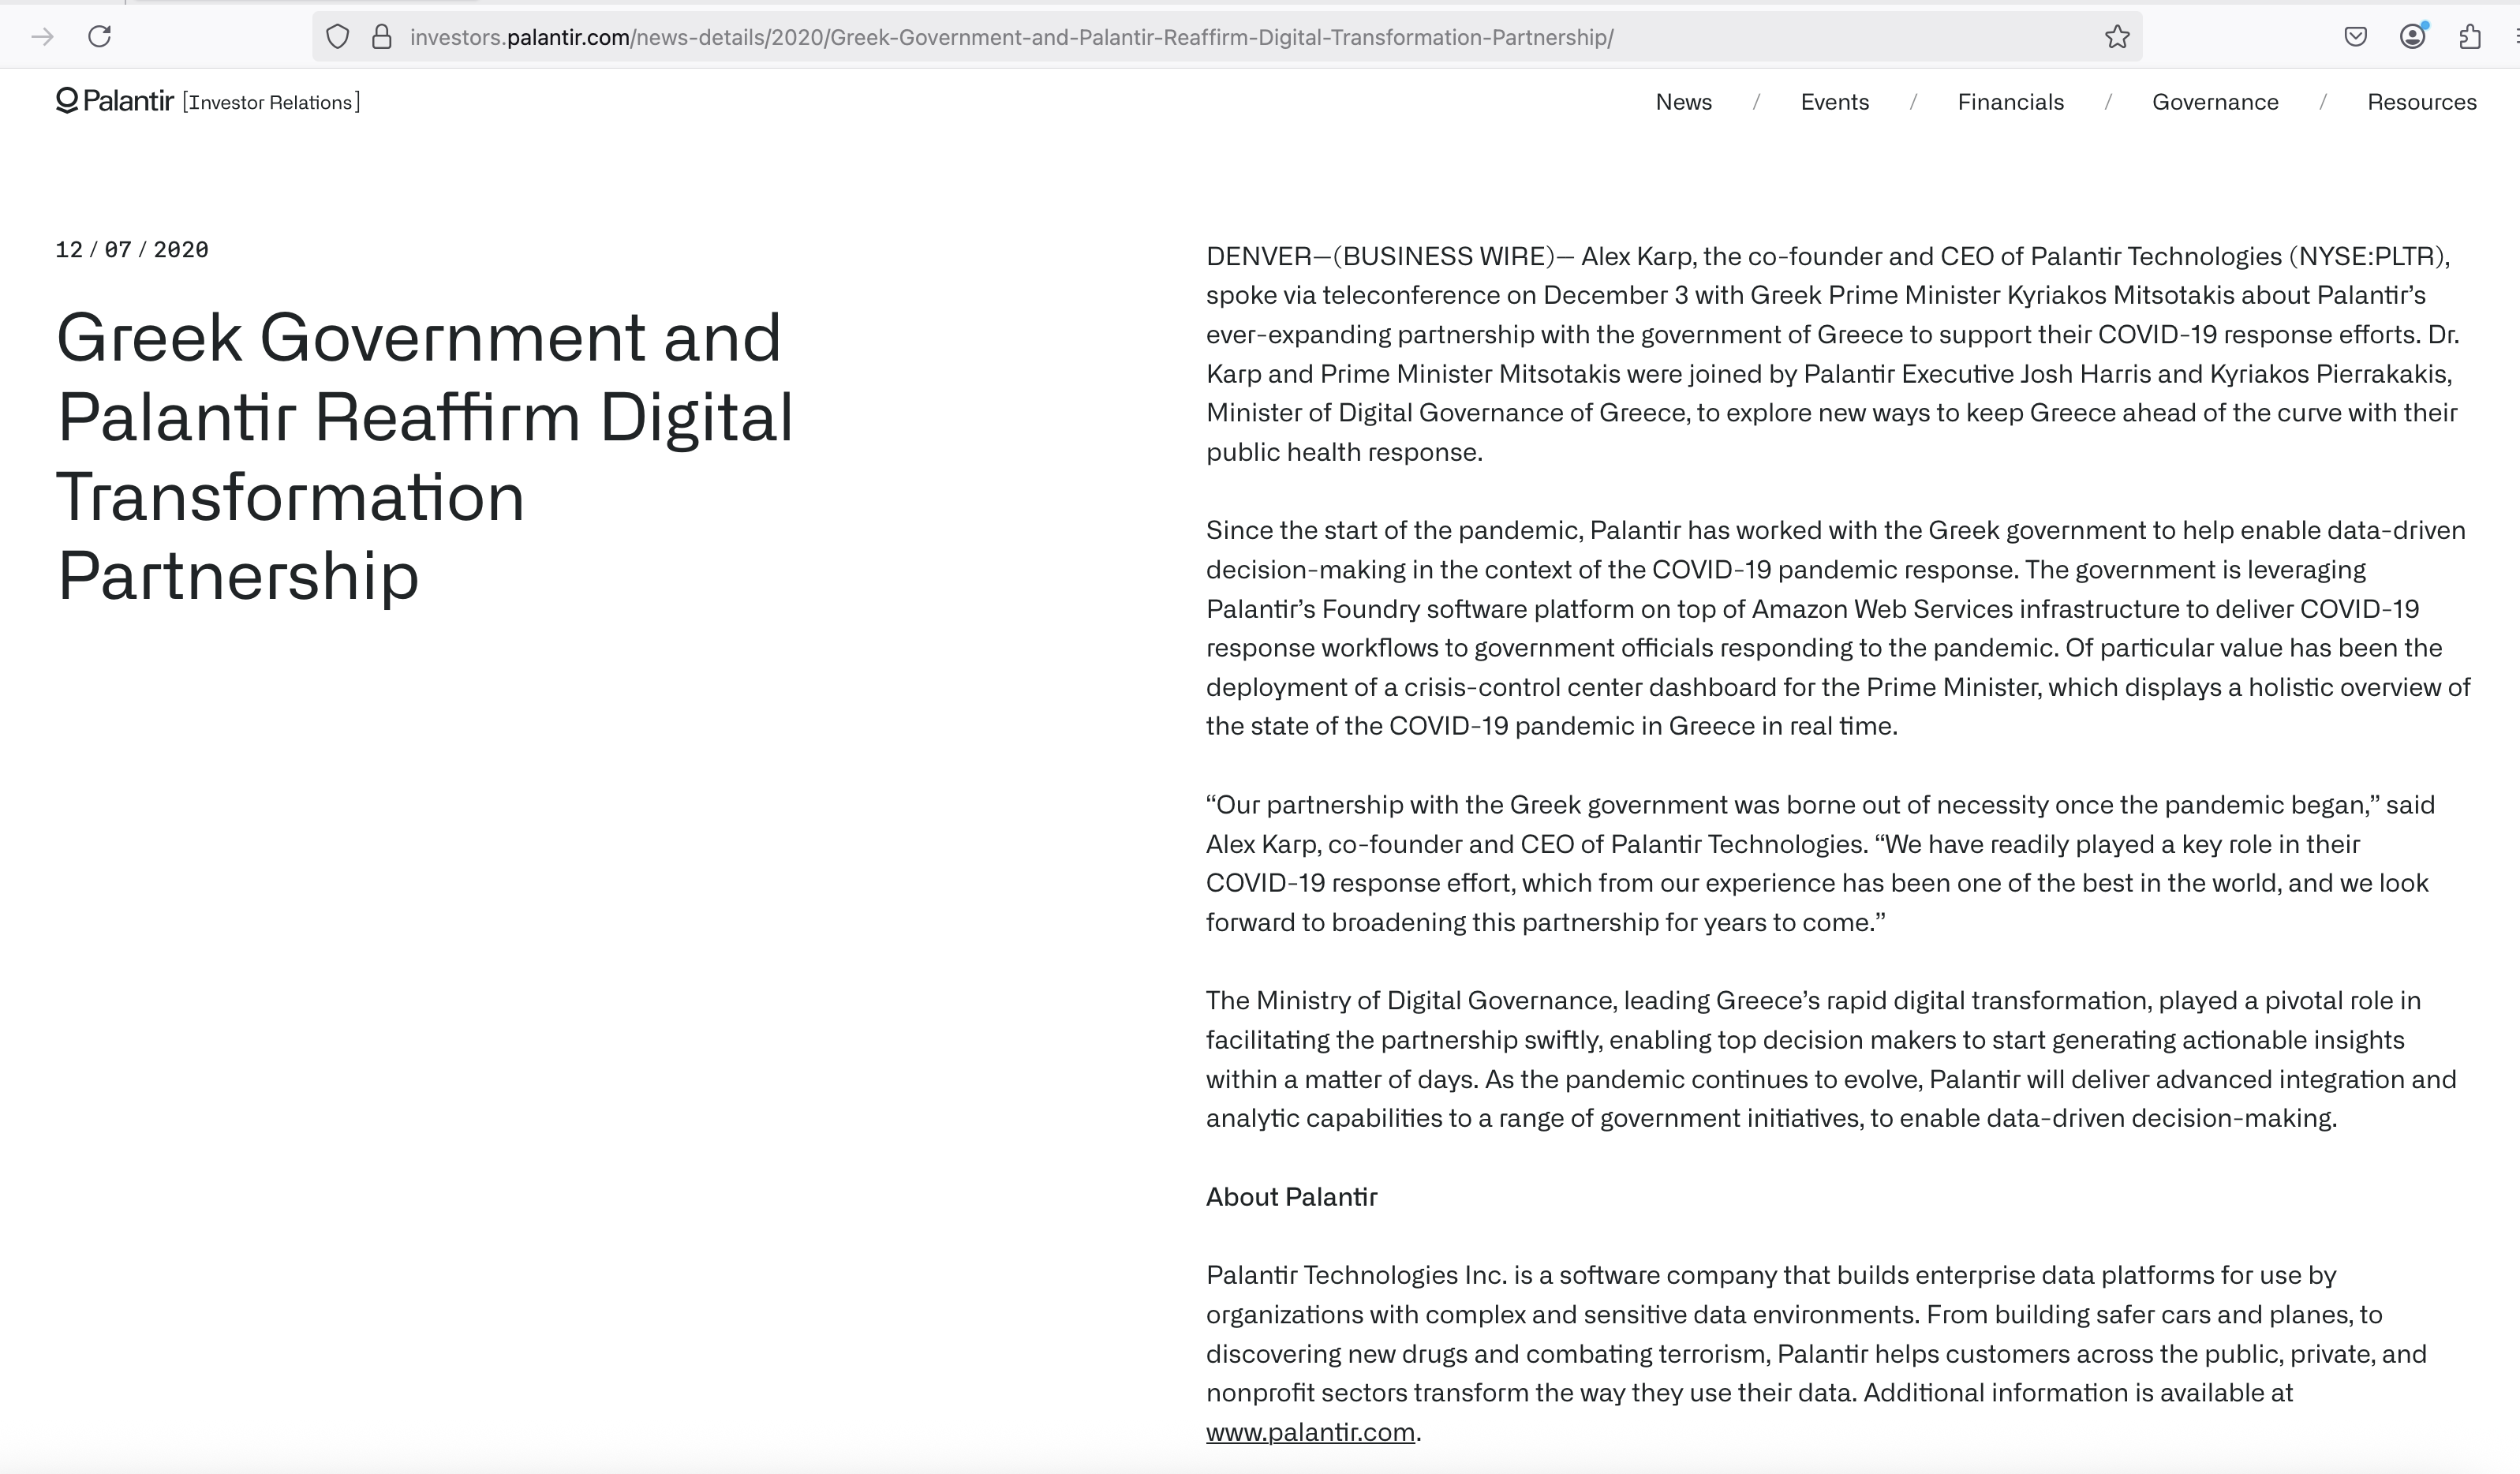Click the Palantir logo
The image size is (2520, 1474).
click(115, 101)
